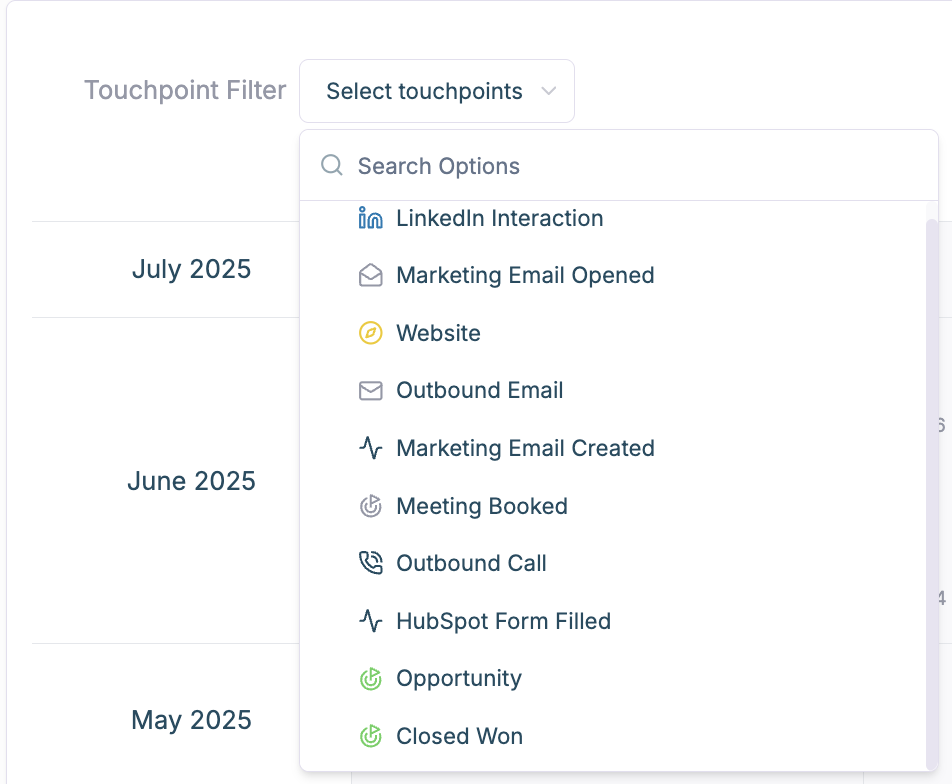Click the yellow compass Website icon
Viewport: 952px width, 784px height.
click(x=370, y=333)
